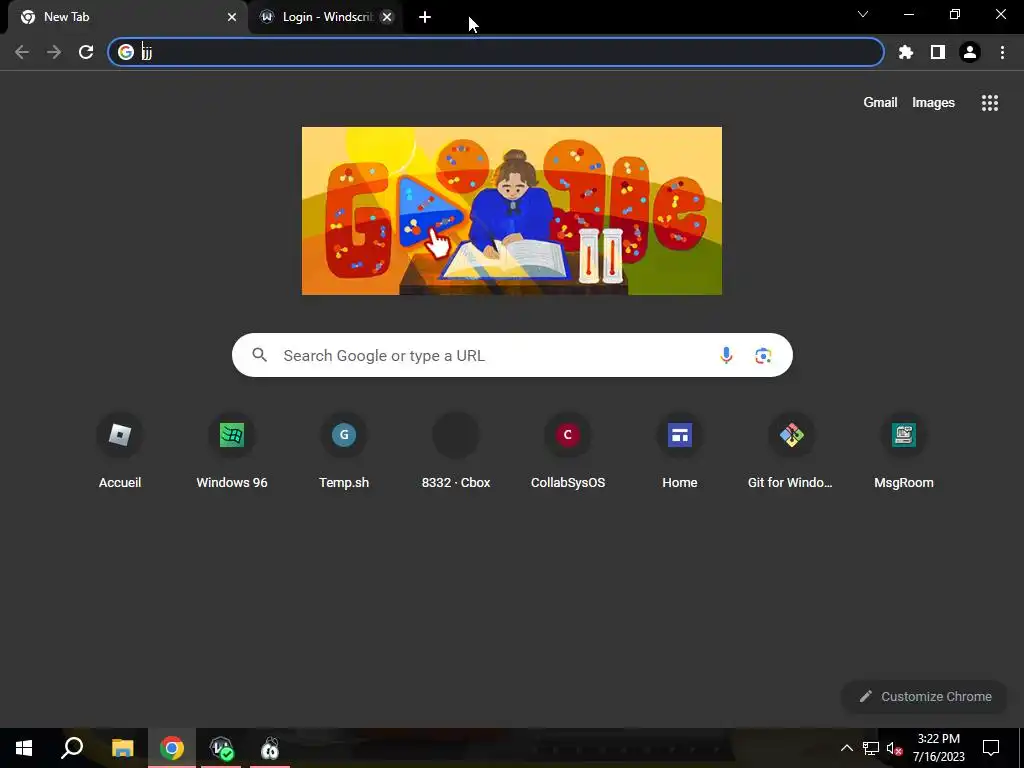
Task: Close the Login - Windscribe tab
Action: click(x=387, y=17)
